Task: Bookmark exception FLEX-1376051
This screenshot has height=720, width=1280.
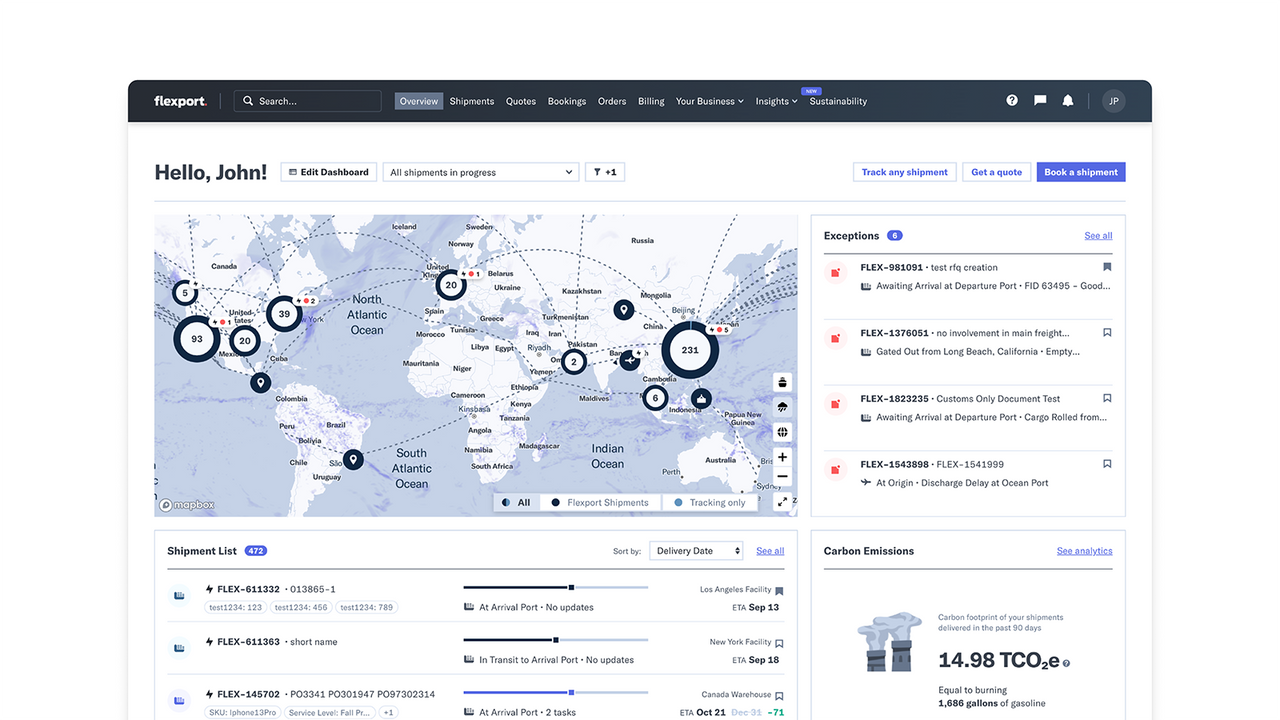Action: tap(1107, 333)
